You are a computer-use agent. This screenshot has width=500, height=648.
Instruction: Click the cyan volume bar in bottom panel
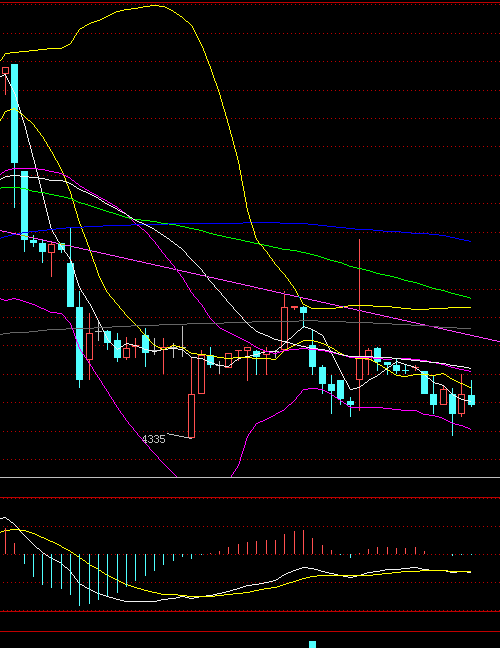[x=312, y=644]
